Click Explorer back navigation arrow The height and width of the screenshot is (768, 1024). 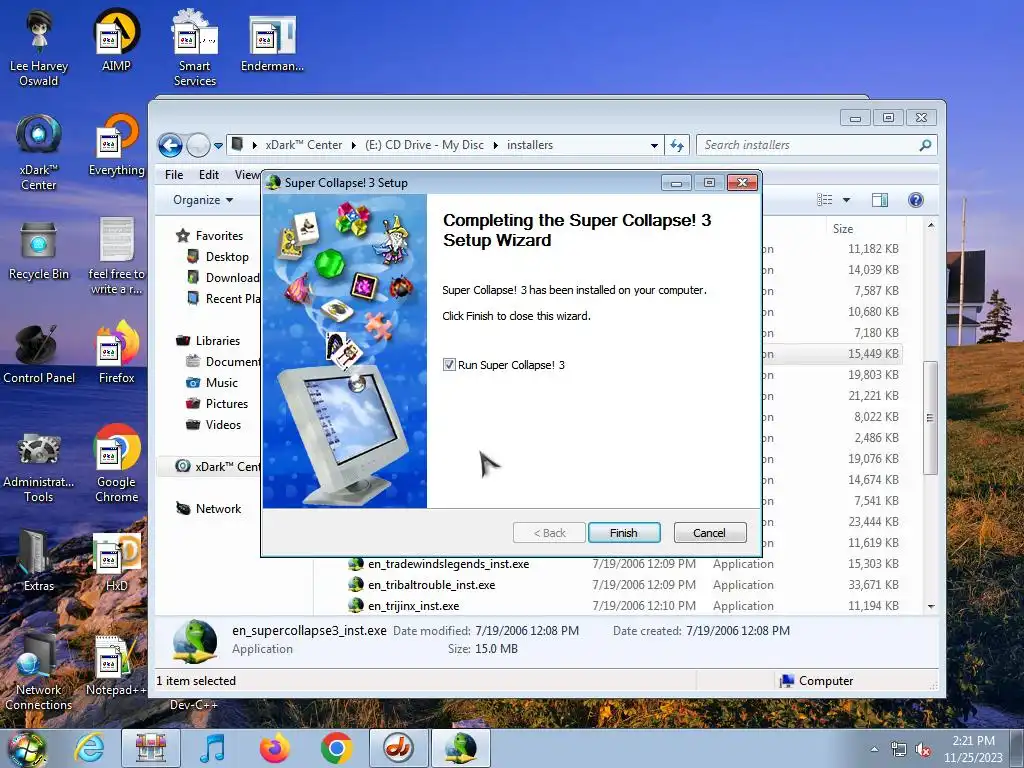click(x=170, y=145)
